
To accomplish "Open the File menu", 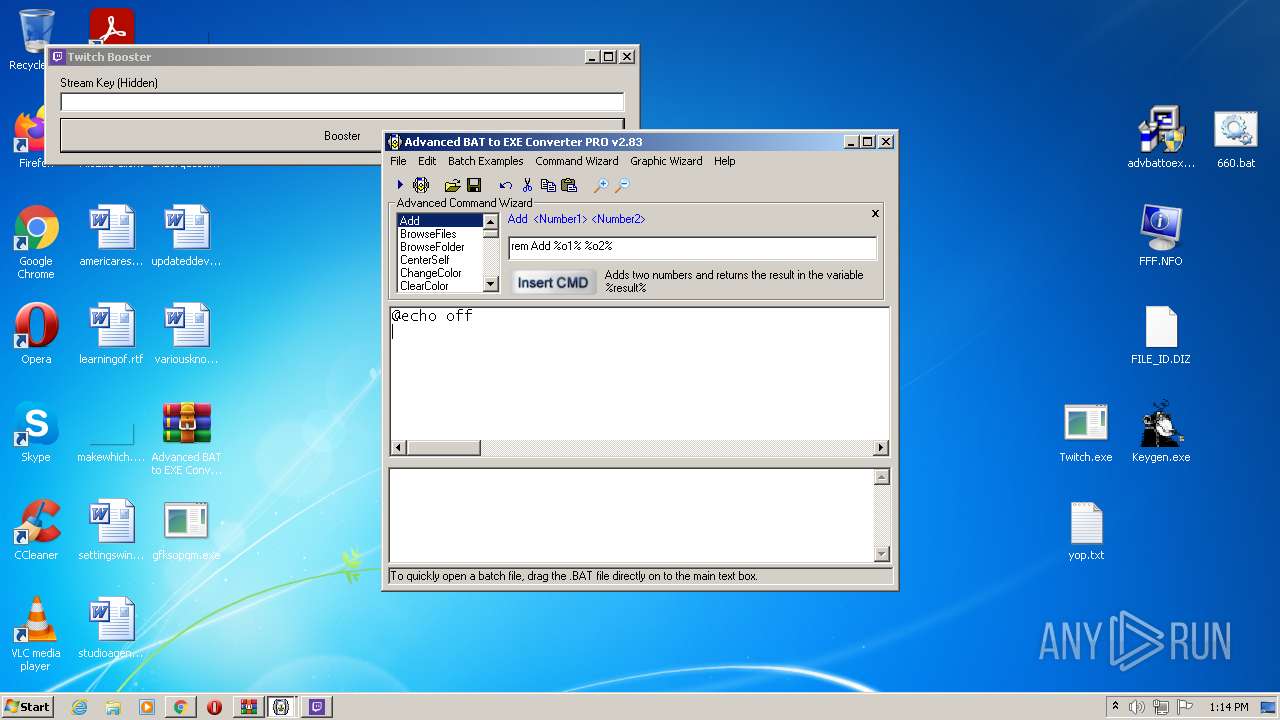I will pos(398,161).
